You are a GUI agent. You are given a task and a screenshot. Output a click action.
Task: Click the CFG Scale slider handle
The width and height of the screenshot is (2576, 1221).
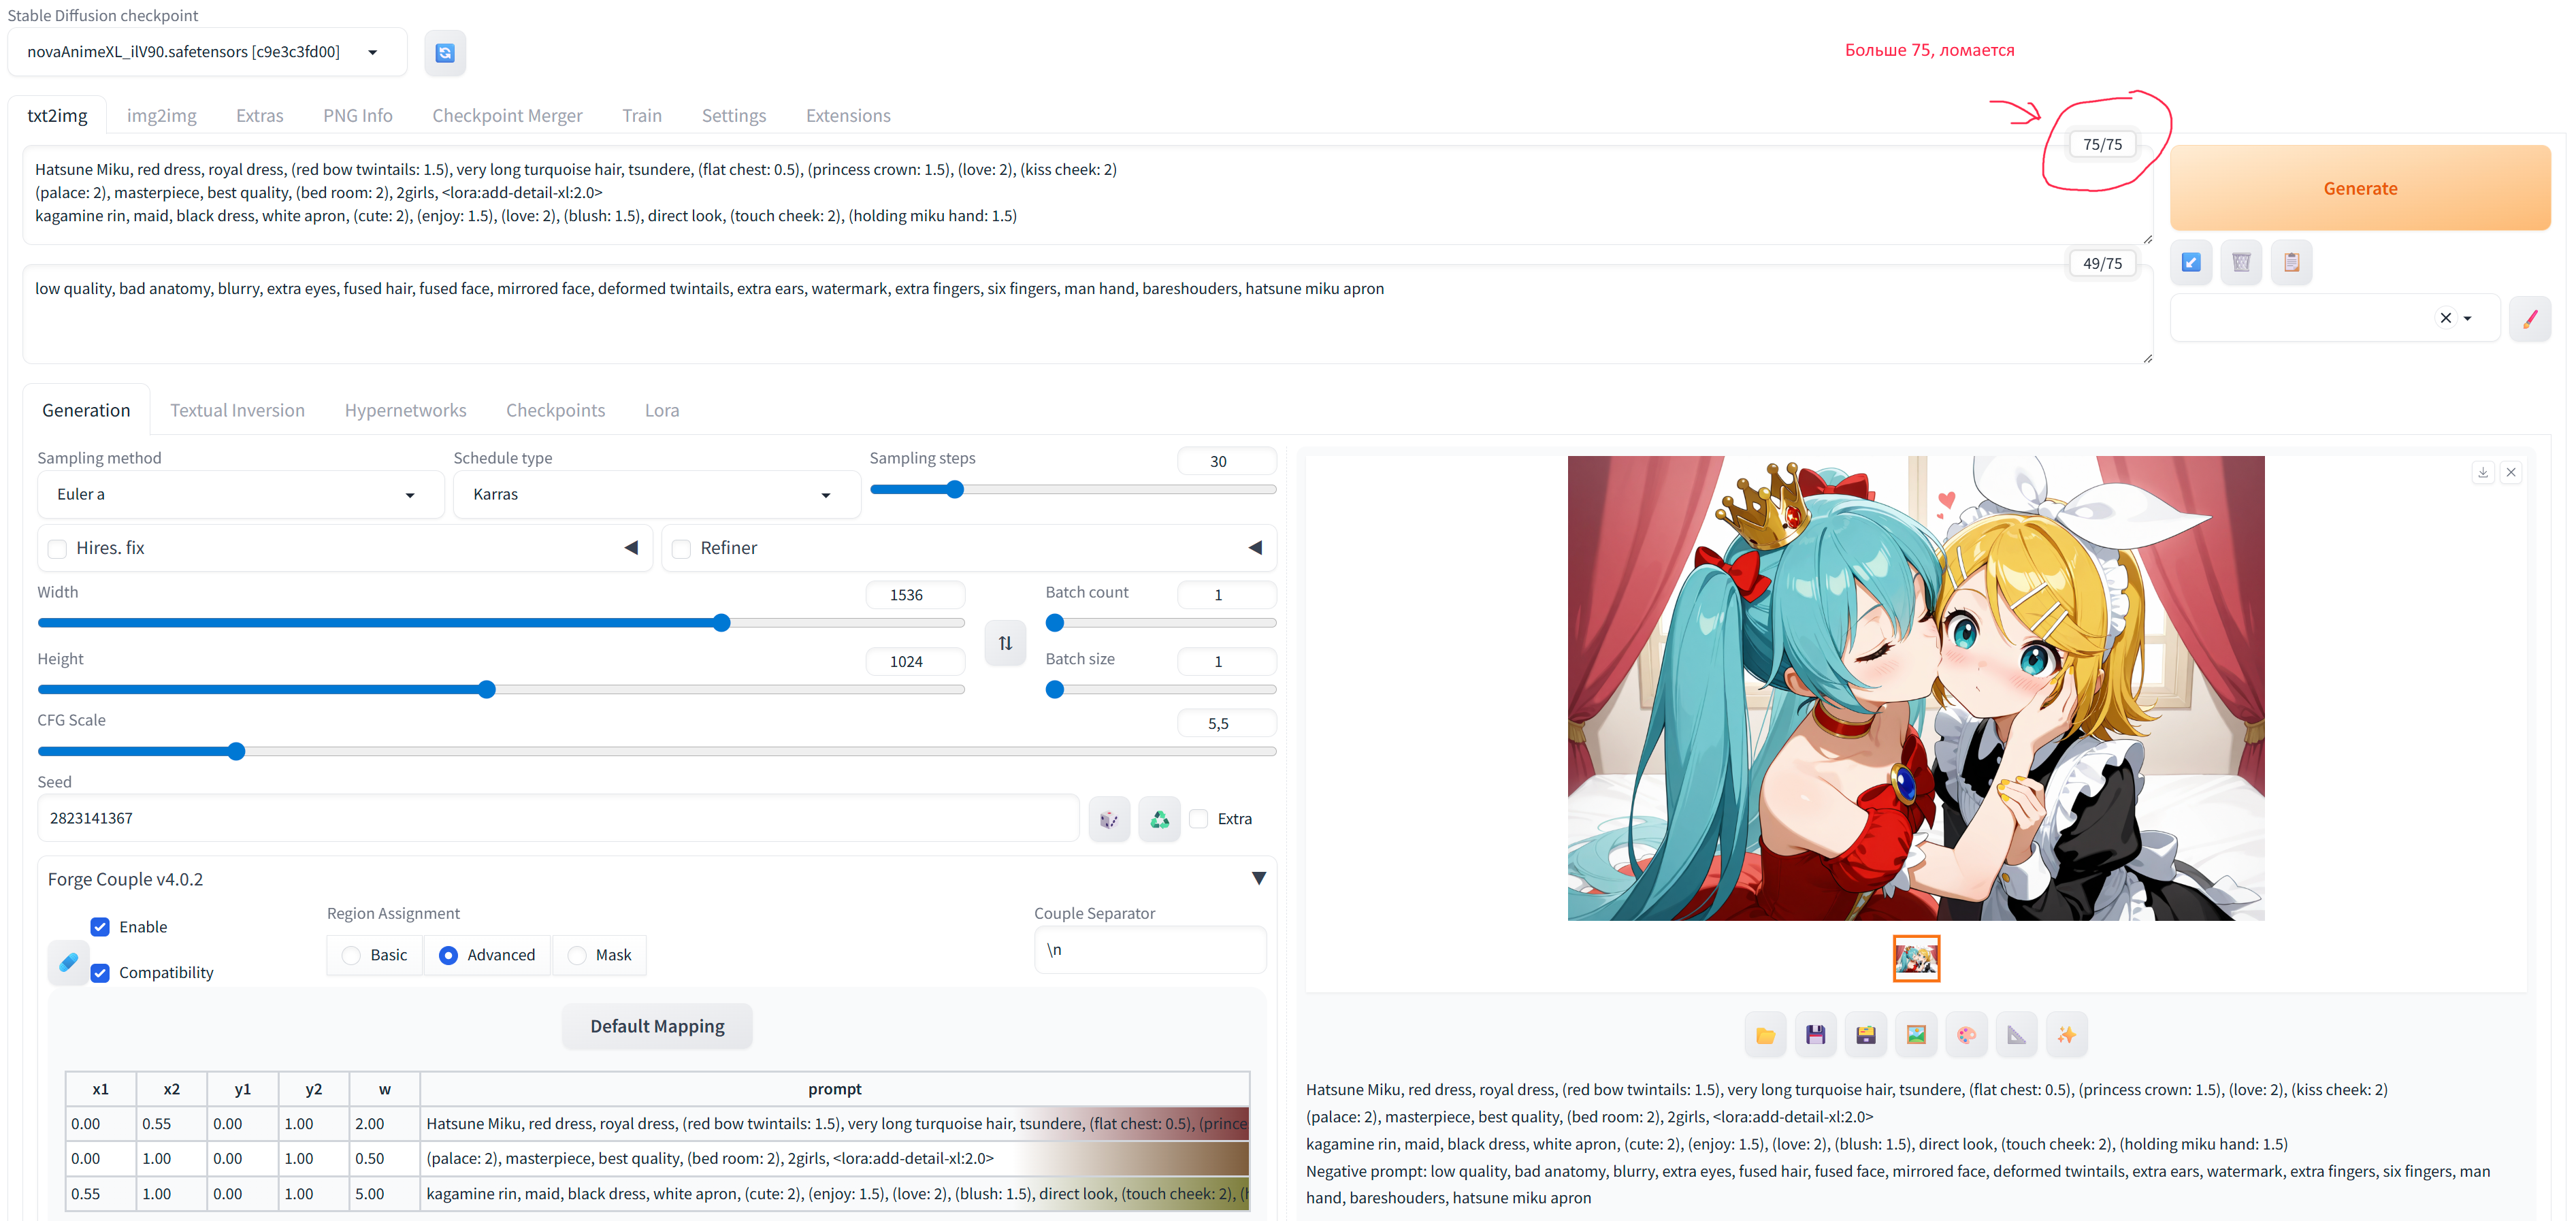(236, 751)
